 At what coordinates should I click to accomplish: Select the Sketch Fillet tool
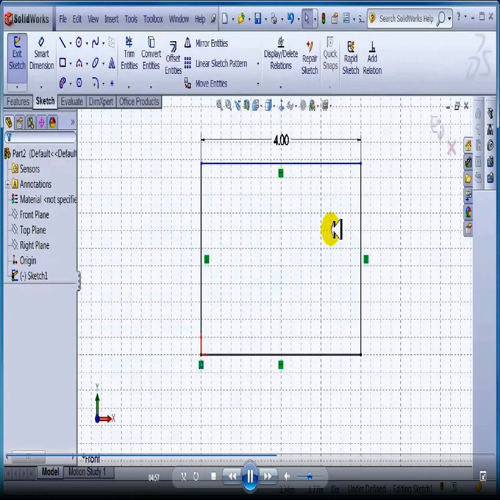point(95,82)
